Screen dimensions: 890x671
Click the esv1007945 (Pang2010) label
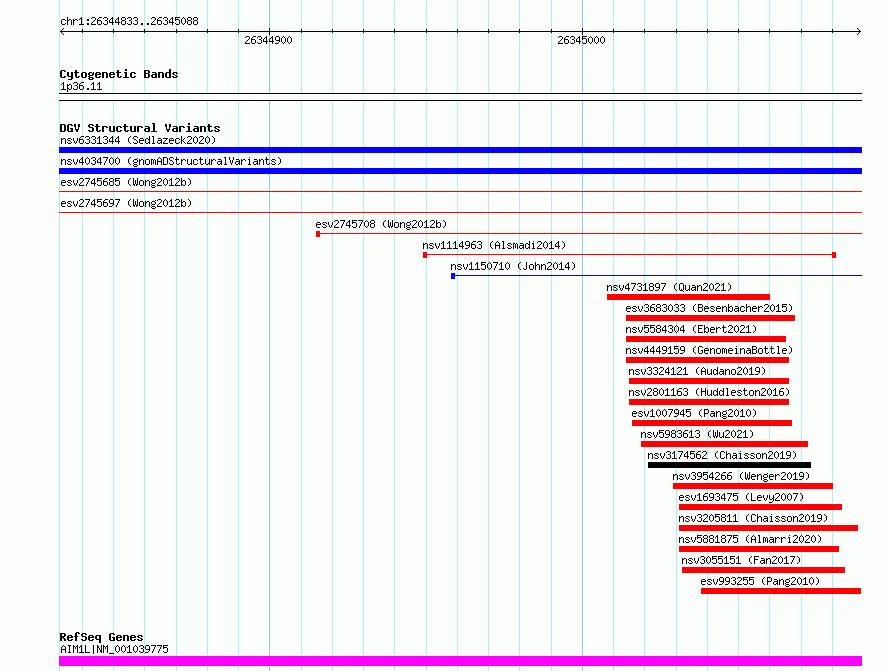pos(694,413)
